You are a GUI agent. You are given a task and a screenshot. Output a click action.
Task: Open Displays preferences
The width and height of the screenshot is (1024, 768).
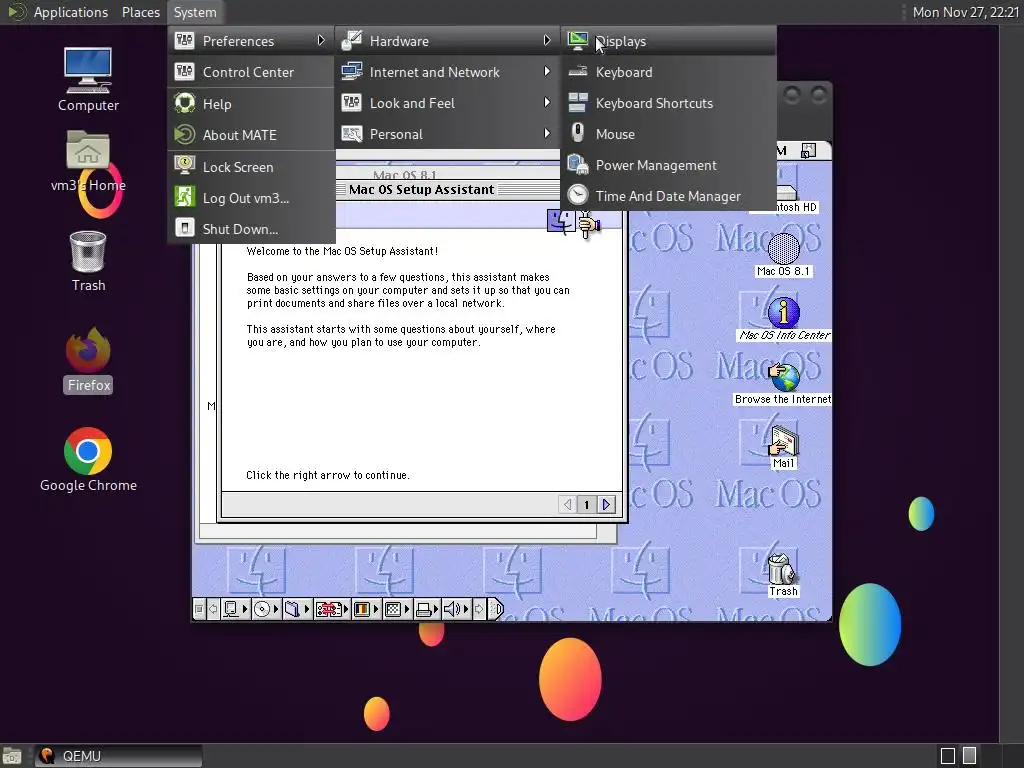(x=669, y=41)
